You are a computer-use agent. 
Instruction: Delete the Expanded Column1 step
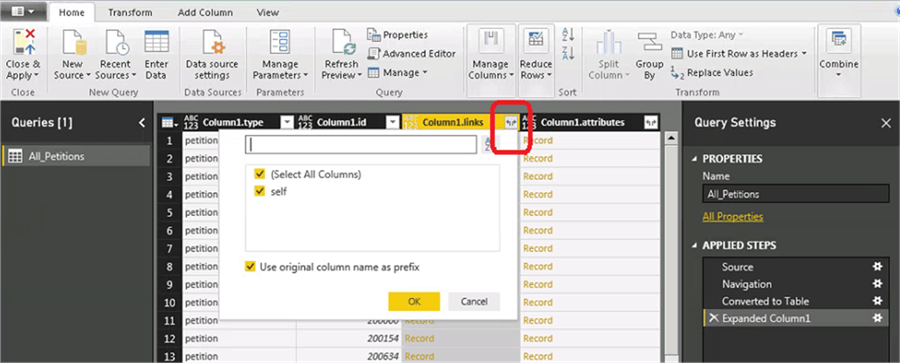coord(713,318)
